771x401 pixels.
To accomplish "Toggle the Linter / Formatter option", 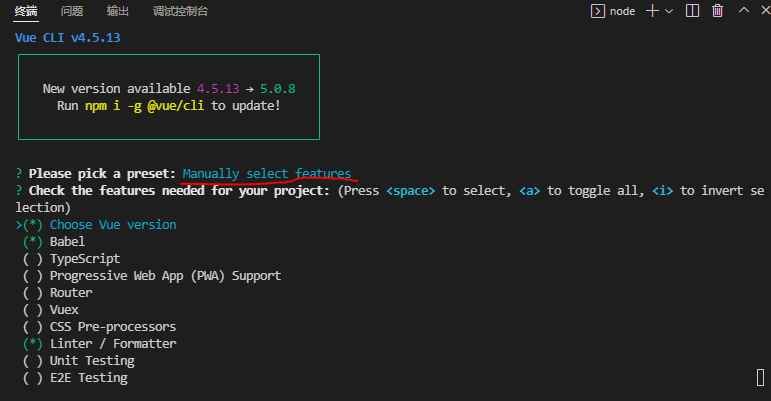I will [x=112, y=344].
